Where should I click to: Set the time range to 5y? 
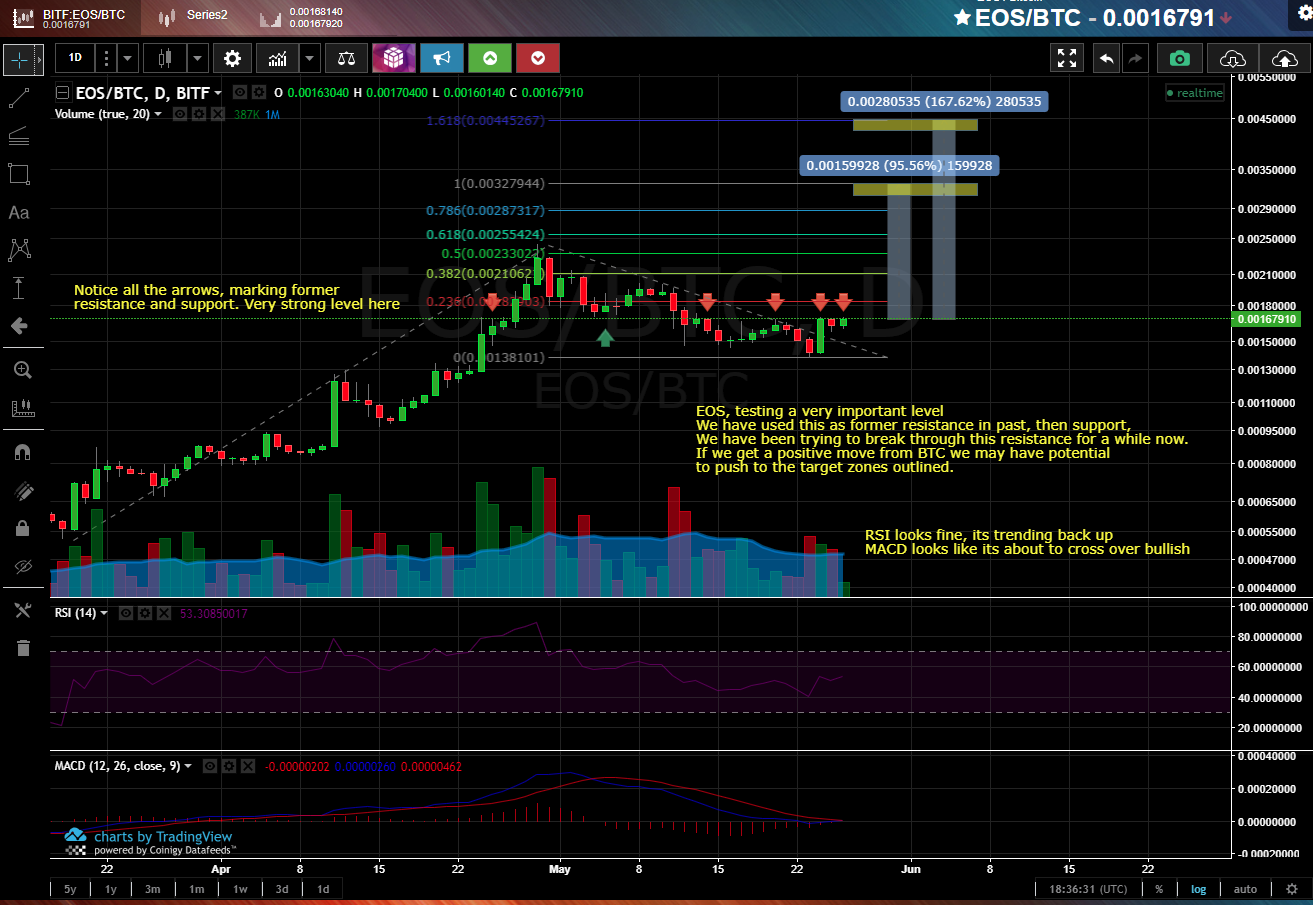coord(70,889)
